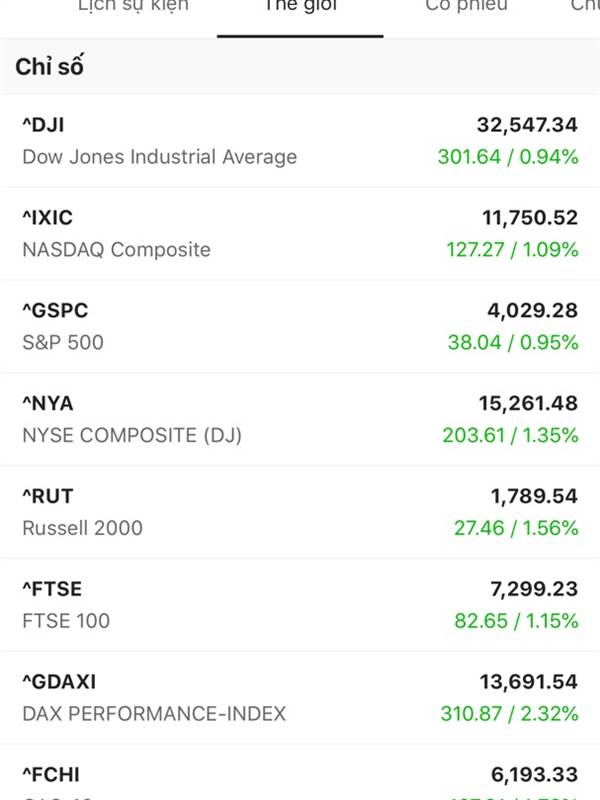Screen dimensions: 600x800
Task: Select the ^IXIC ticker symbol
Action: pyautogui.click(x=47, y=218)
